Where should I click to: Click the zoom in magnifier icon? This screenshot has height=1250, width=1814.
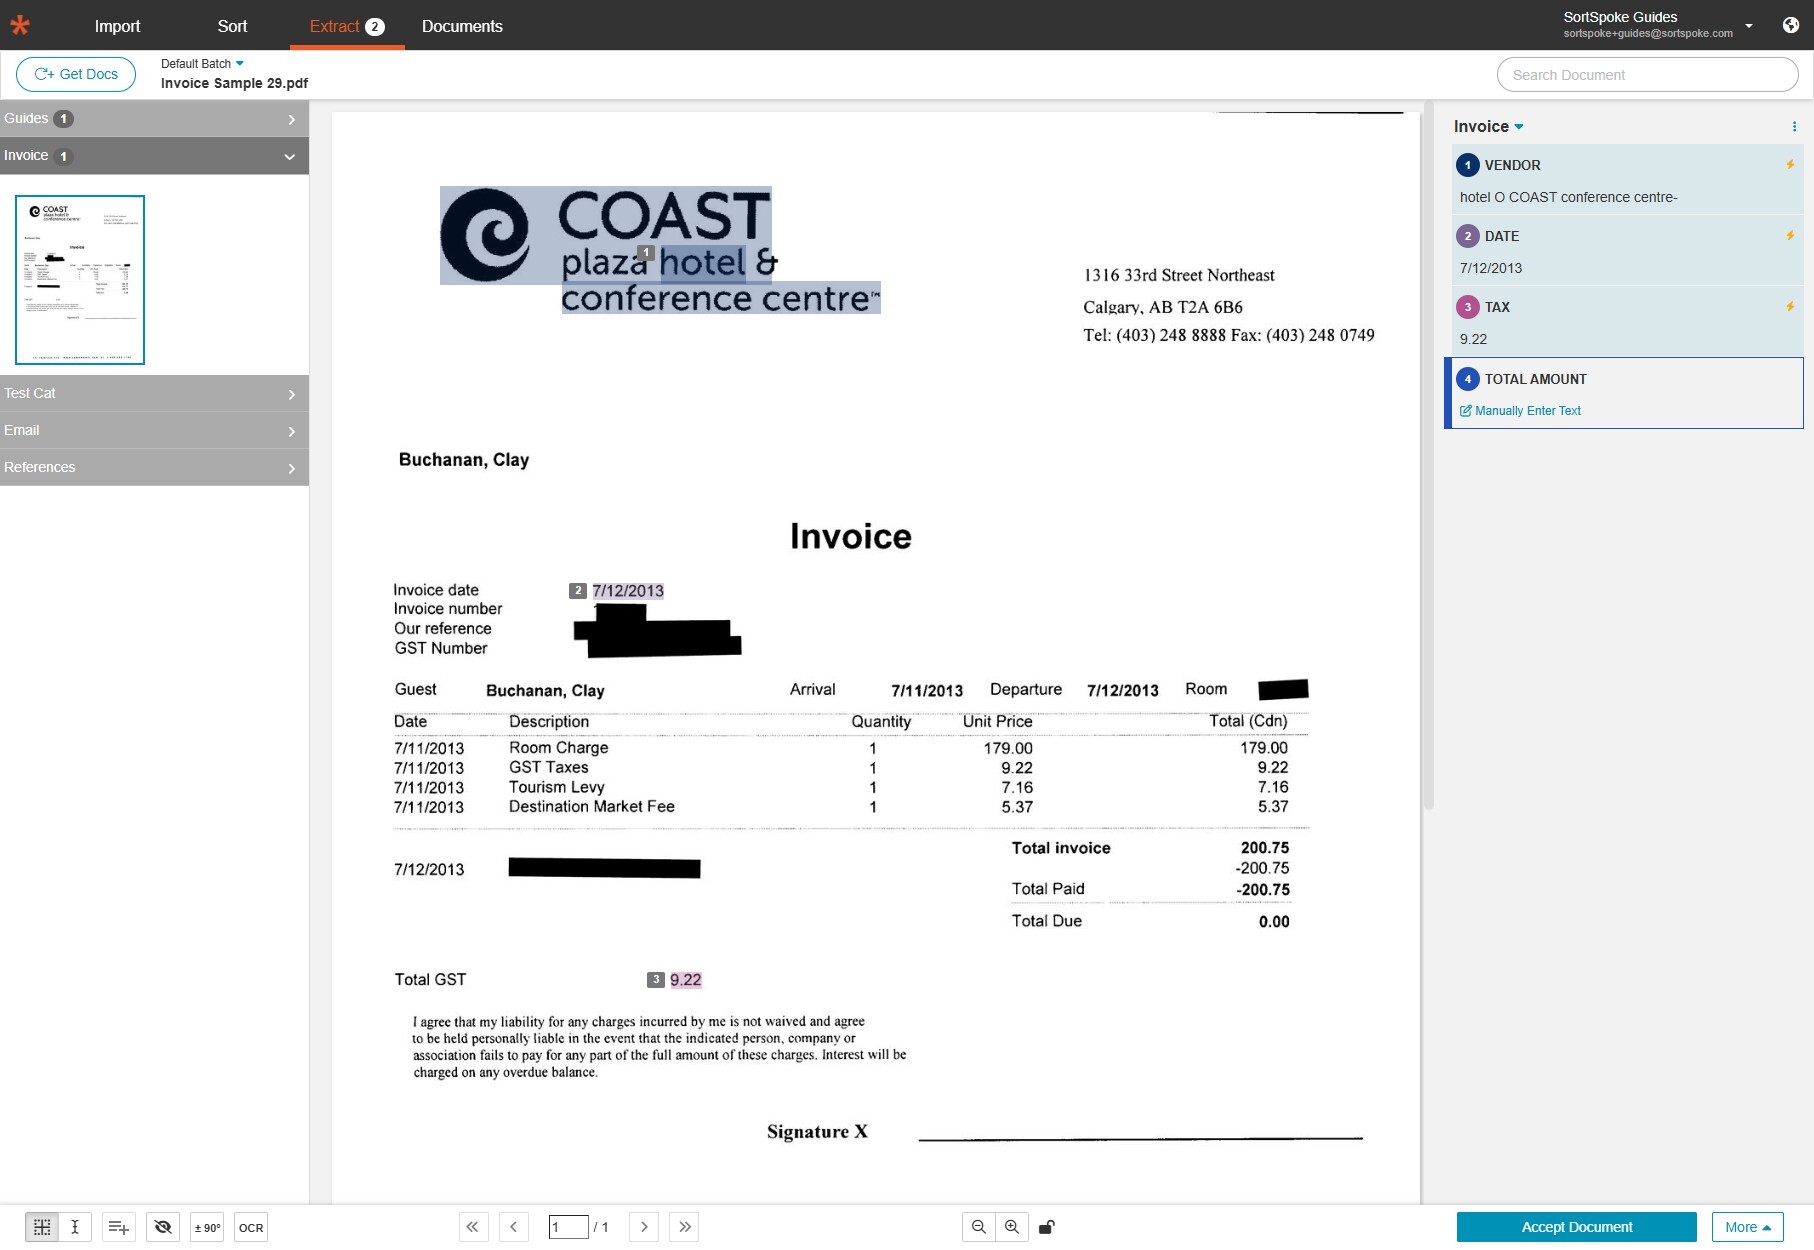pos(1012,1227)
